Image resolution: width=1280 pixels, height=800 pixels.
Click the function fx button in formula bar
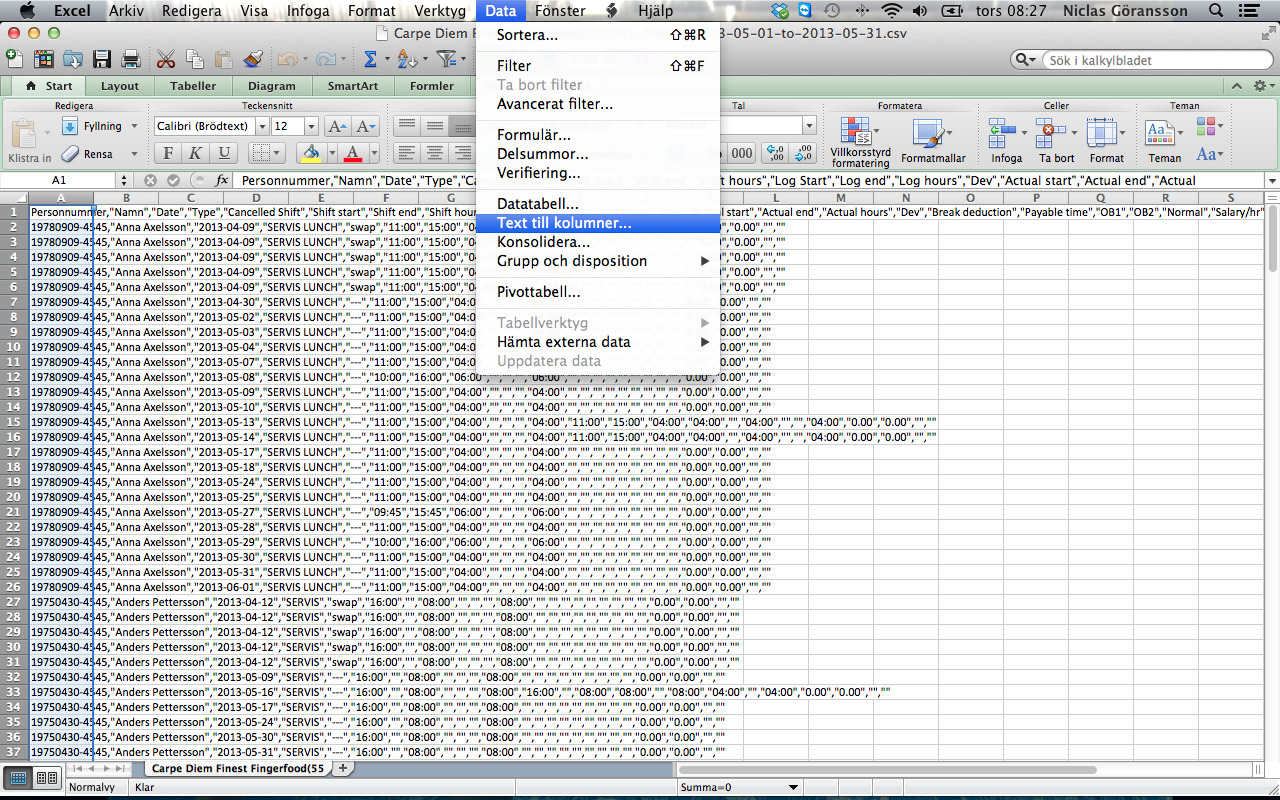click(222, 180)
